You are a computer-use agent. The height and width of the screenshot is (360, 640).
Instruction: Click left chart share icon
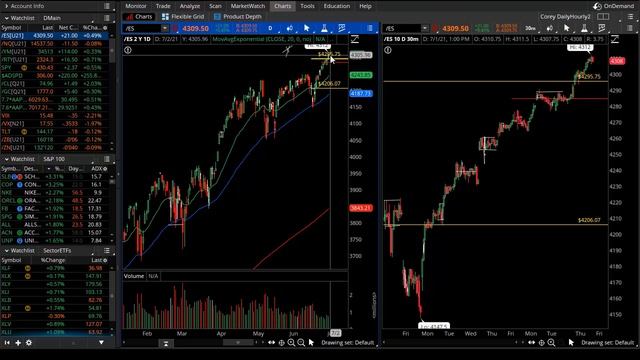tap(289, 28)
